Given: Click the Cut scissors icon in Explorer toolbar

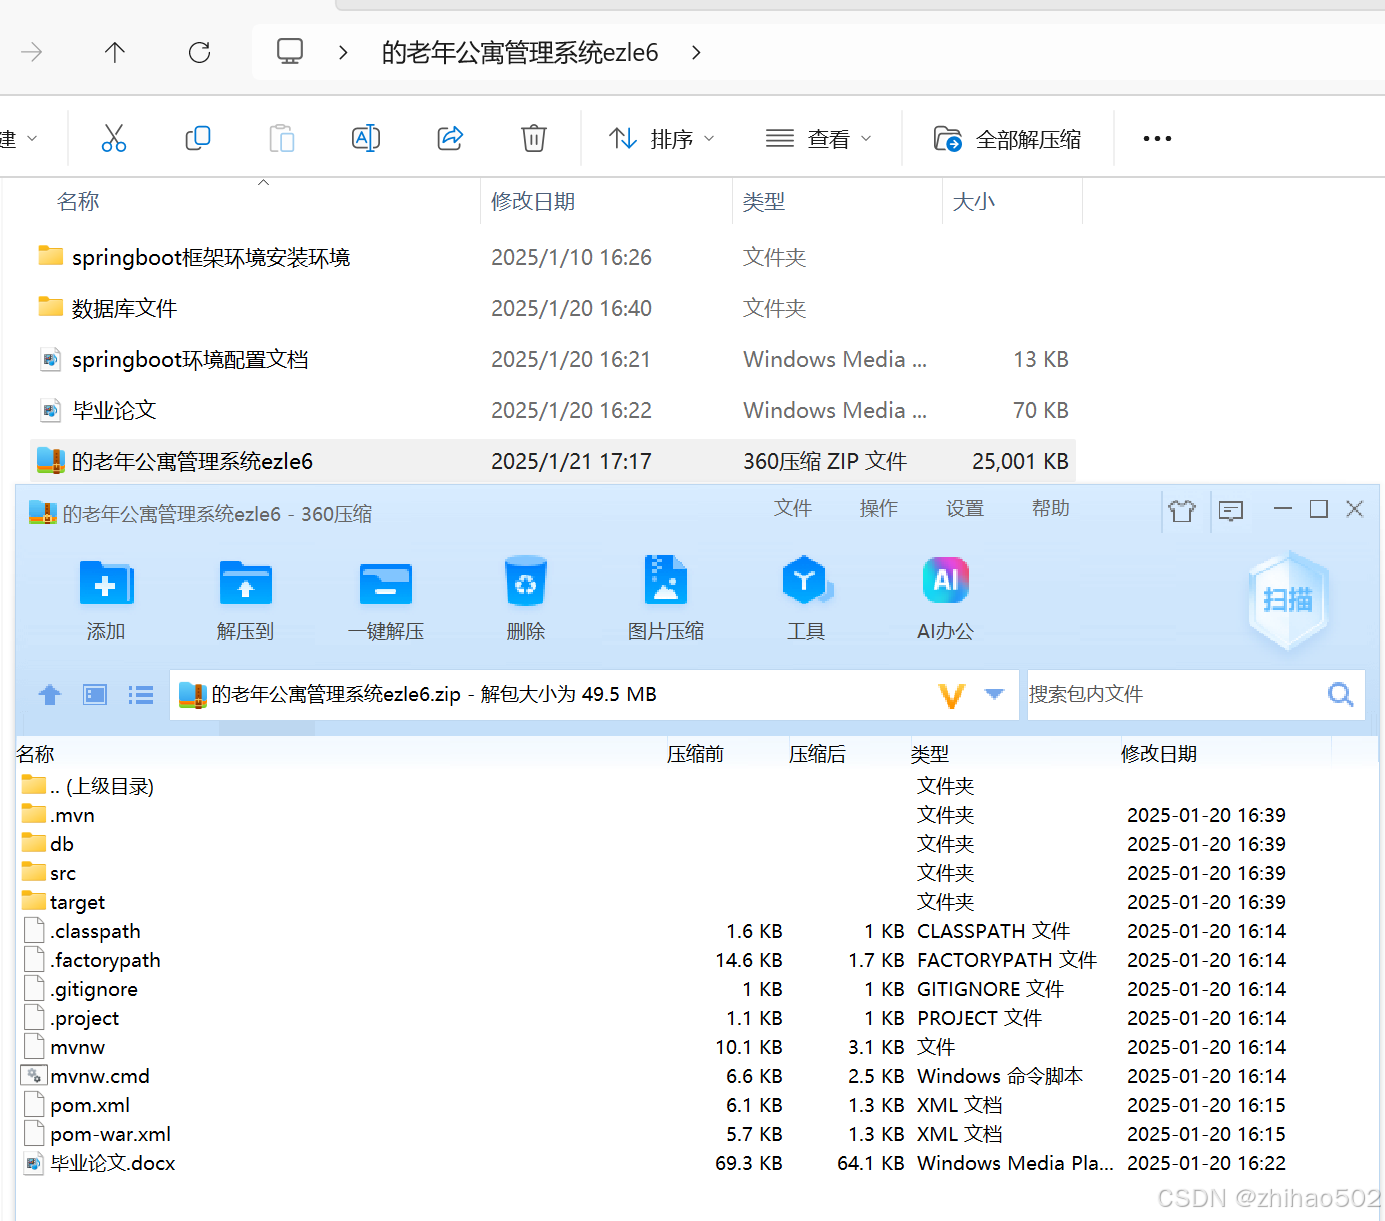Looking at the screenshot, I should (x=114, y=138).
